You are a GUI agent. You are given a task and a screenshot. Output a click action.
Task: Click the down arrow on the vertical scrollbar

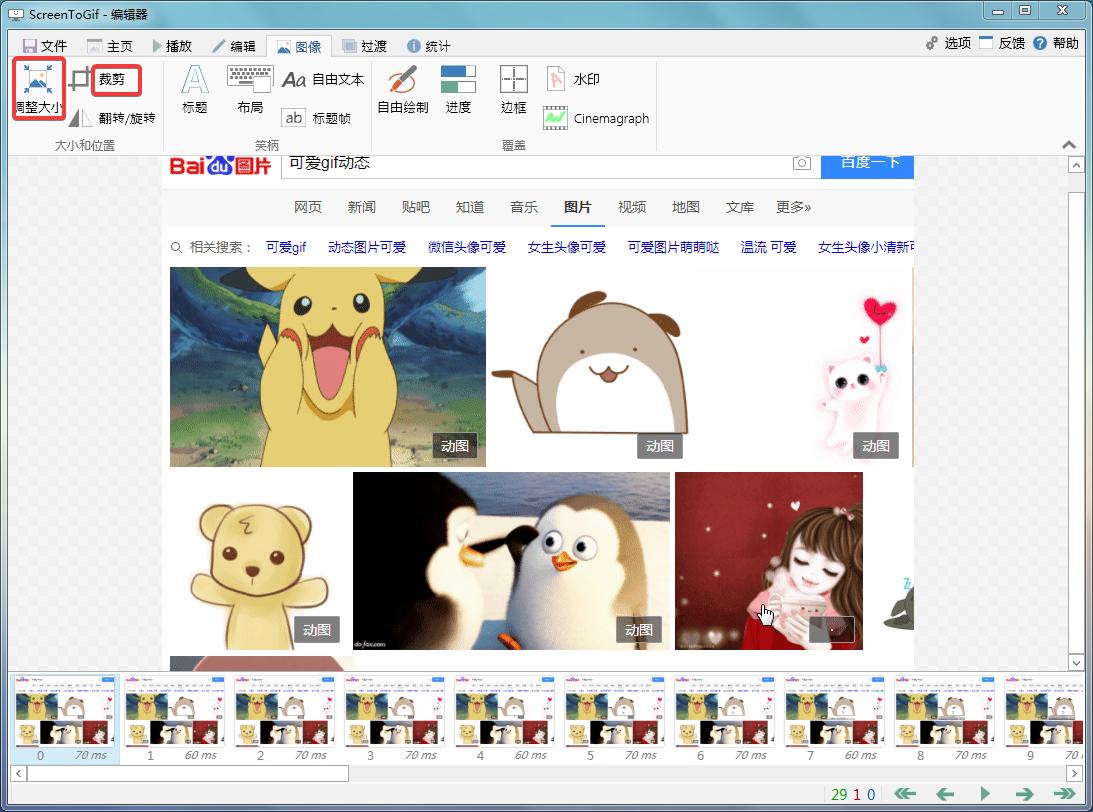click(x=1076, y=663)
